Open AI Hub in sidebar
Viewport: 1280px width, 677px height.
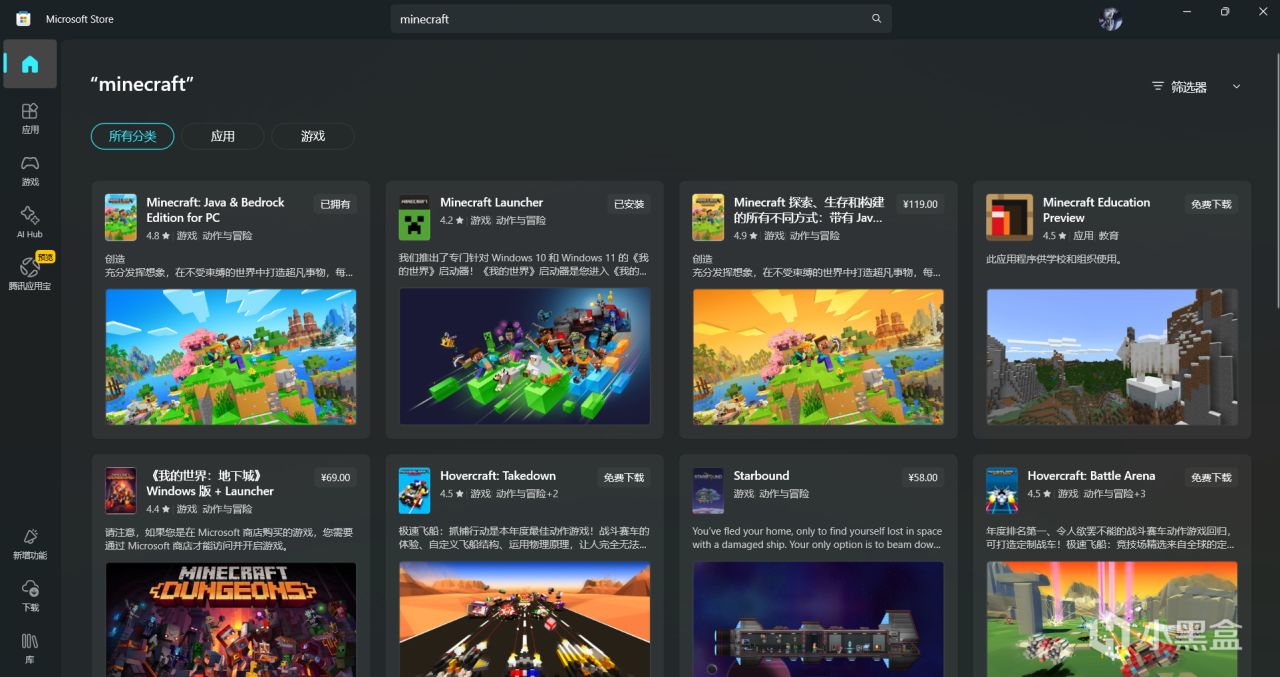point(30,221)
